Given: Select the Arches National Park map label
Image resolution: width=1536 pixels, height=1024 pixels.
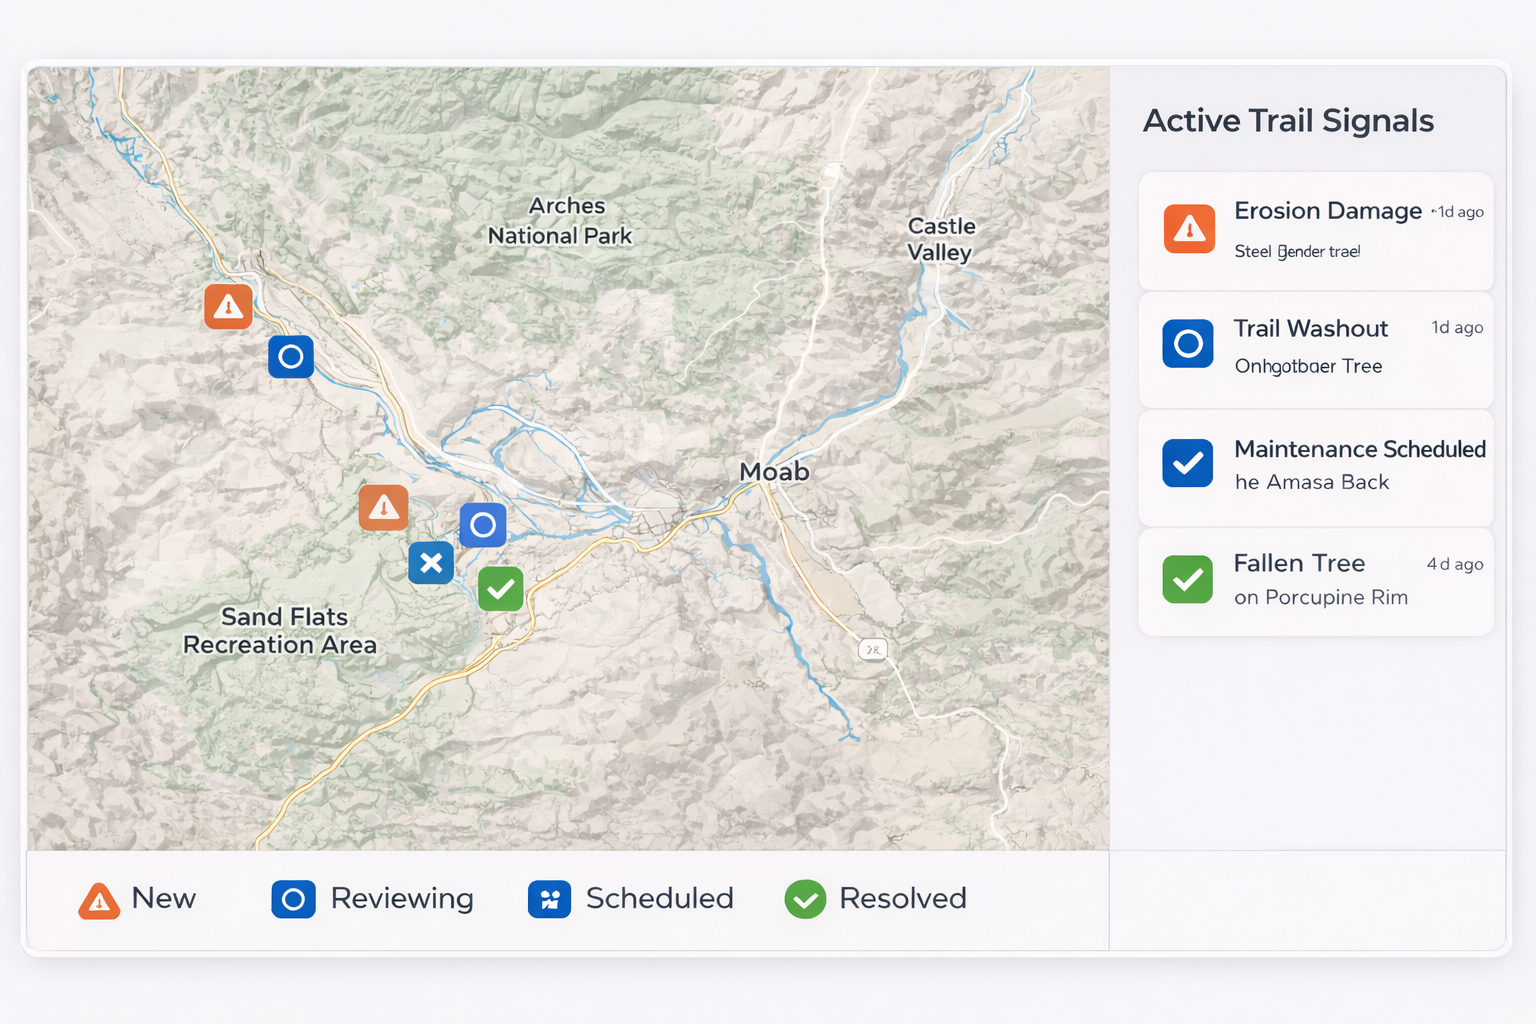Looking at the screenshot, I should pyautogui.click(x=561, y=221).
